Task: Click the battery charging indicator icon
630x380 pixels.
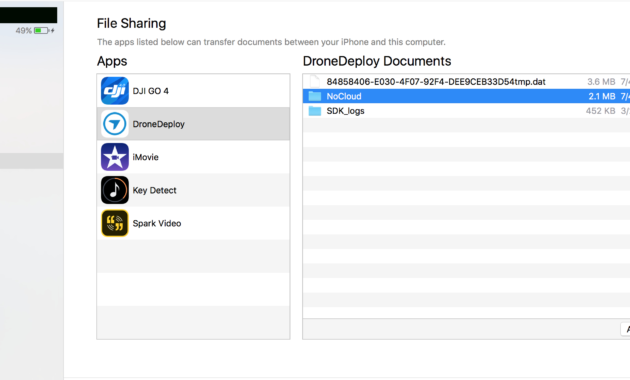Action: tap(44, 31)
